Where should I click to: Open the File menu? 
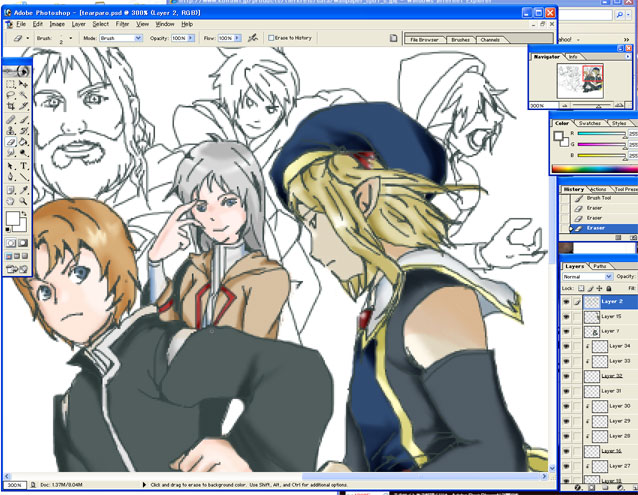[x=21, y=24]
